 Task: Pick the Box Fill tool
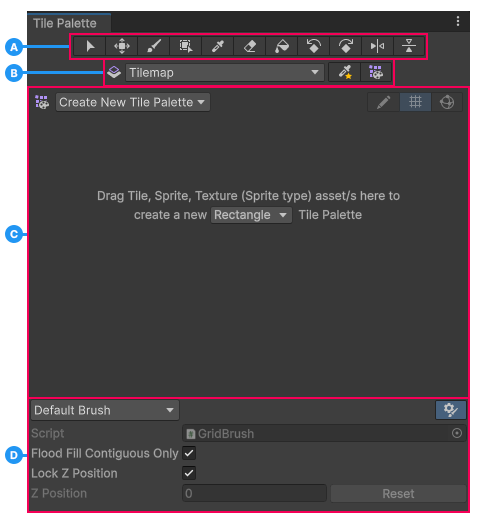(x=185, y=46)
